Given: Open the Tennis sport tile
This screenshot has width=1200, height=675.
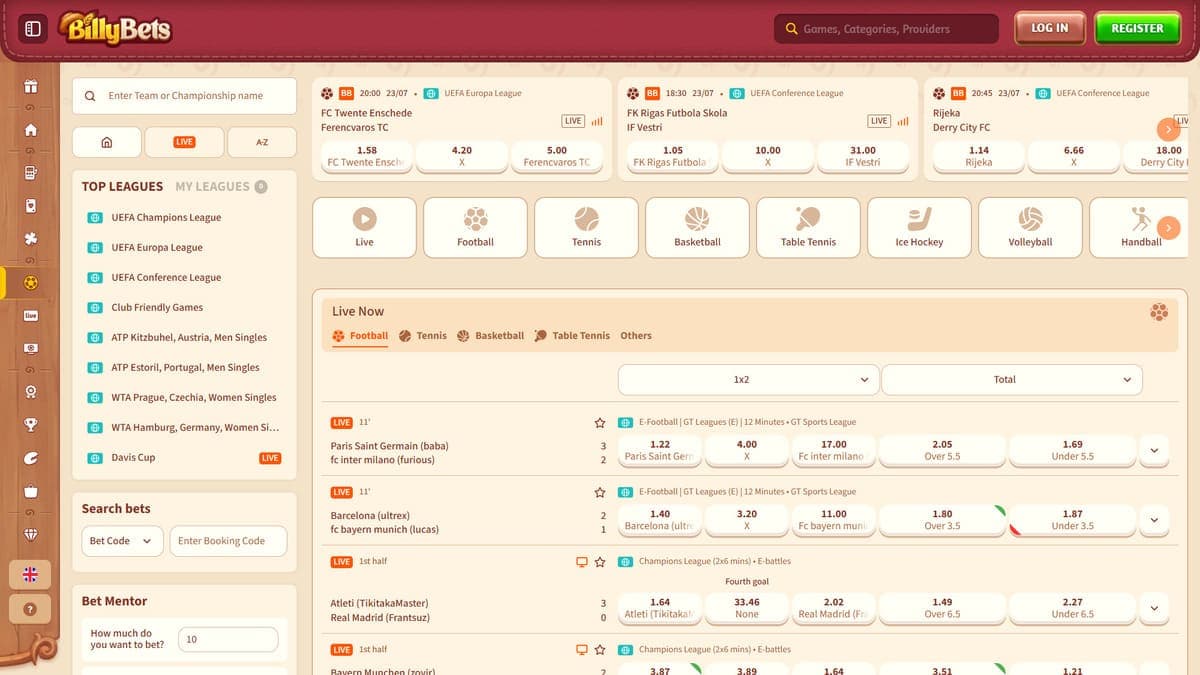Looking at the screenshot, I should 586,227.
